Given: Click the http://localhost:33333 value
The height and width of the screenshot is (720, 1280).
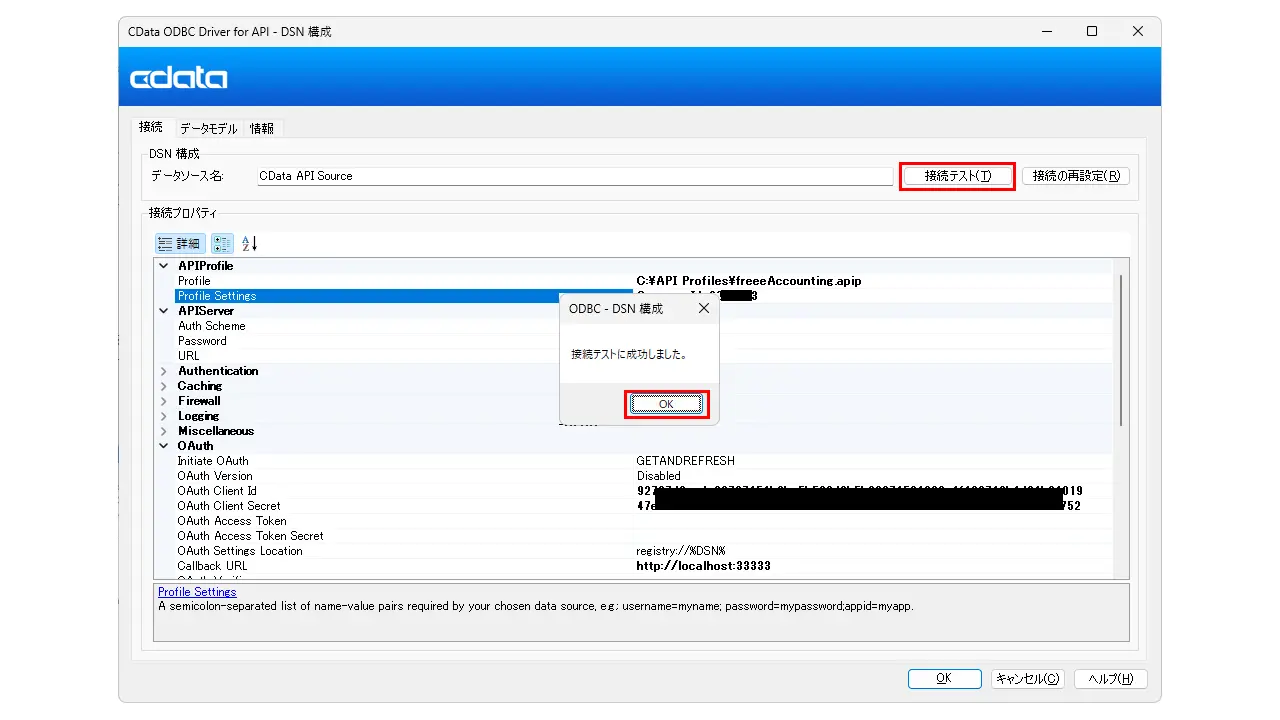Looking at the screenshot, I should point(704,566).
